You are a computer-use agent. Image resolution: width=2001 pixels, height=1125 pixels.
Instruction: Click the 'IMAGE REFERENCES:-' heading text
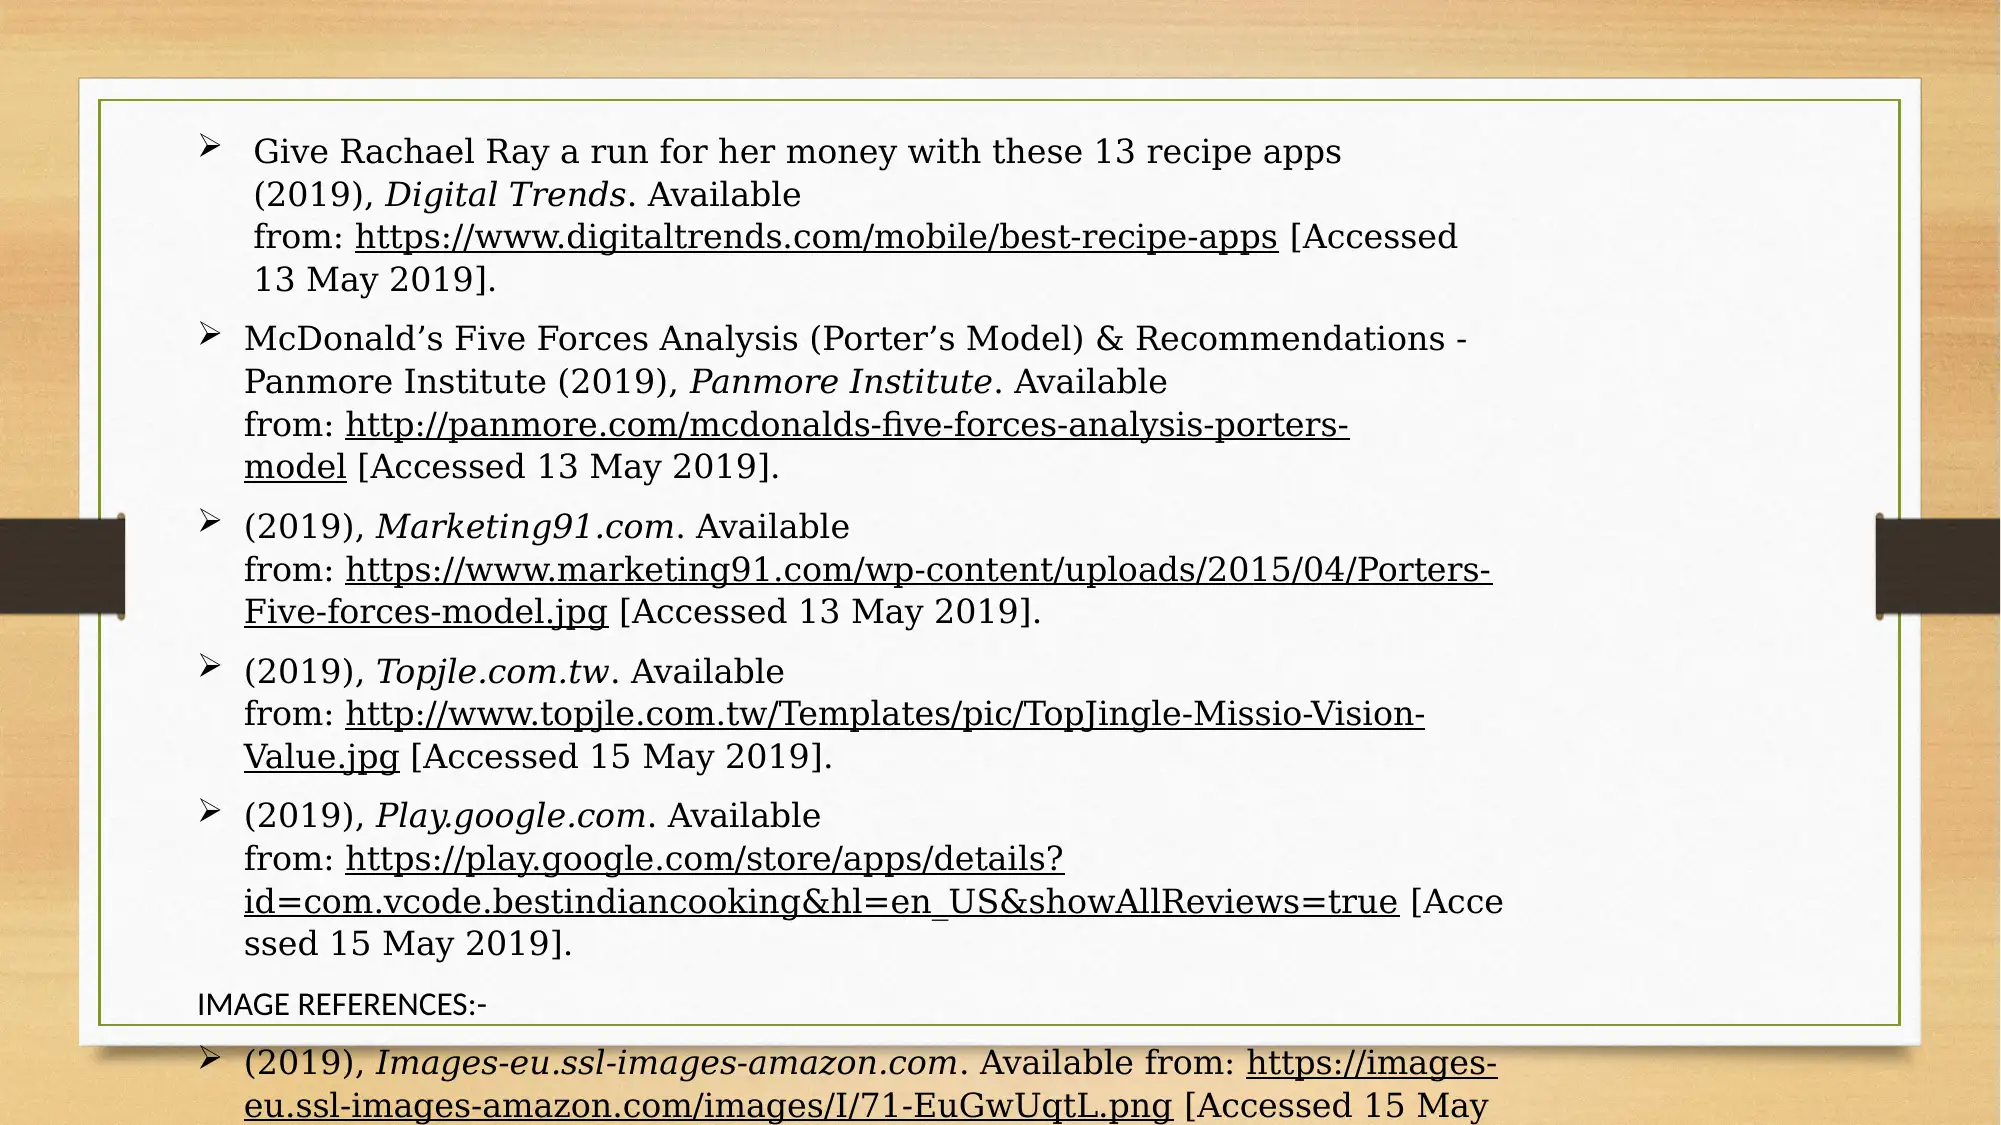(342, 1005)
